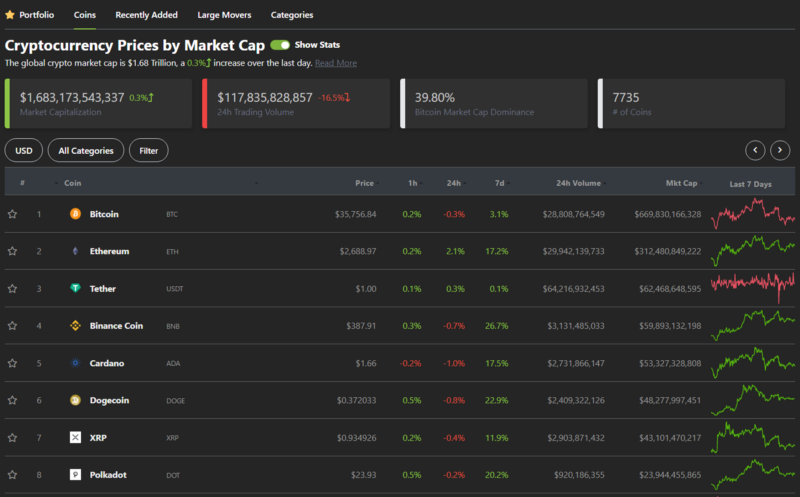The height and width of the screenshot is (497, 800).
Task: Open the All Categories dropdown
Action: click(86, 151)
